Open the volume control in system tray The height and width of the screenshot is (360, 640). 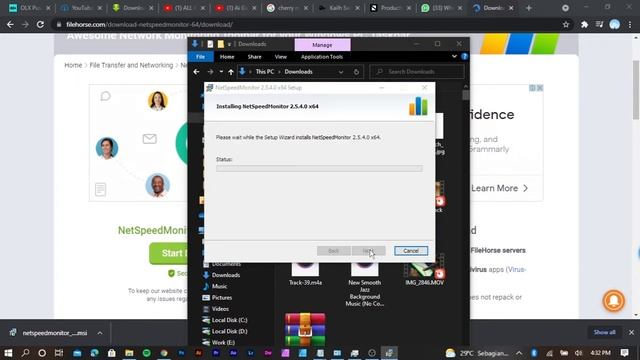pyautogui.click(x=578, y=353)
